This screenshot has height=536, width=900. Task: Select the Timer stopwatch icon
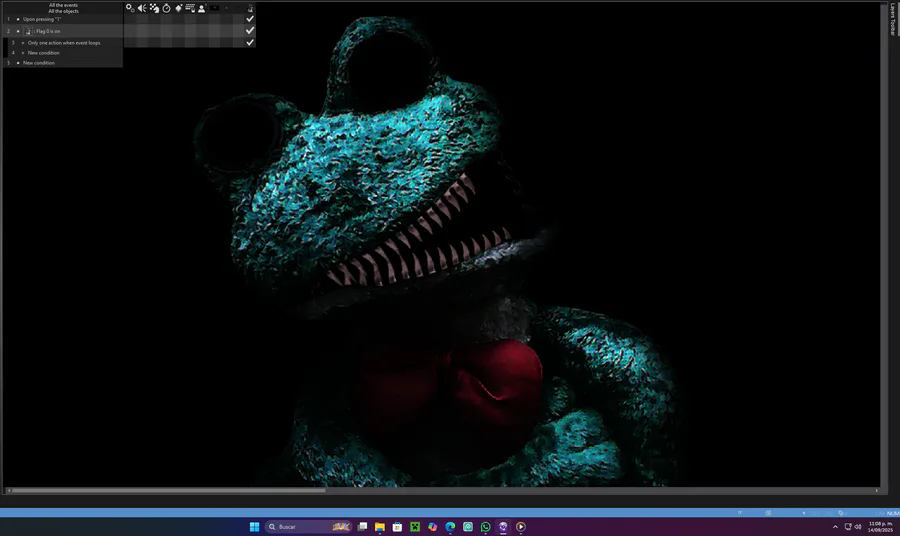(x=166, y=8)
